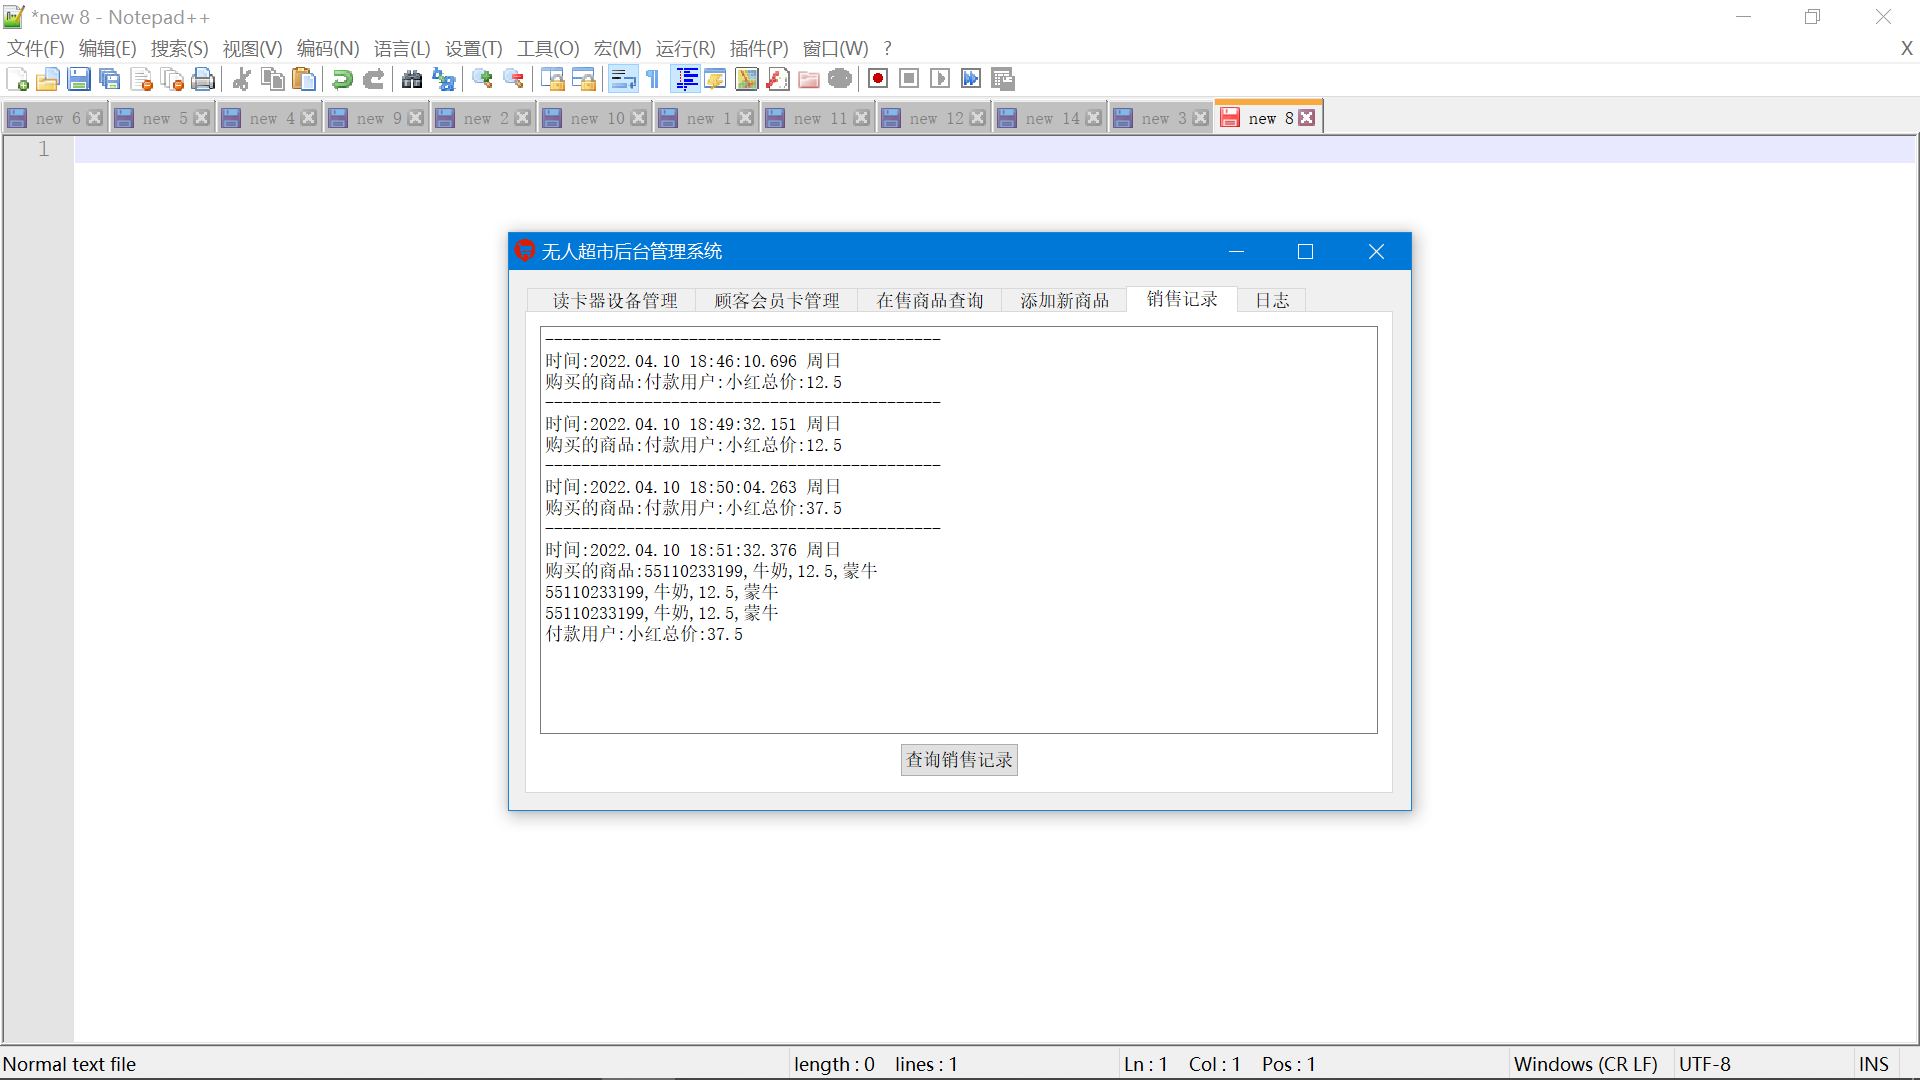The height and width of the screenshot is (1080, 1920).
Task: Open the Document Map icon
Action: [x=746, y=79]
